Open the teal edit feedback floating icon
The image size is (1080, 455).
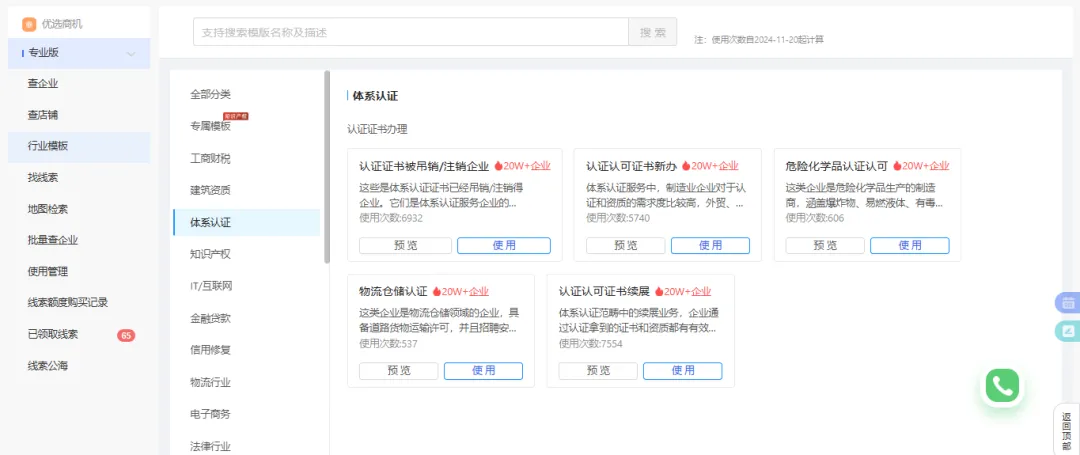coord(1068,331)
